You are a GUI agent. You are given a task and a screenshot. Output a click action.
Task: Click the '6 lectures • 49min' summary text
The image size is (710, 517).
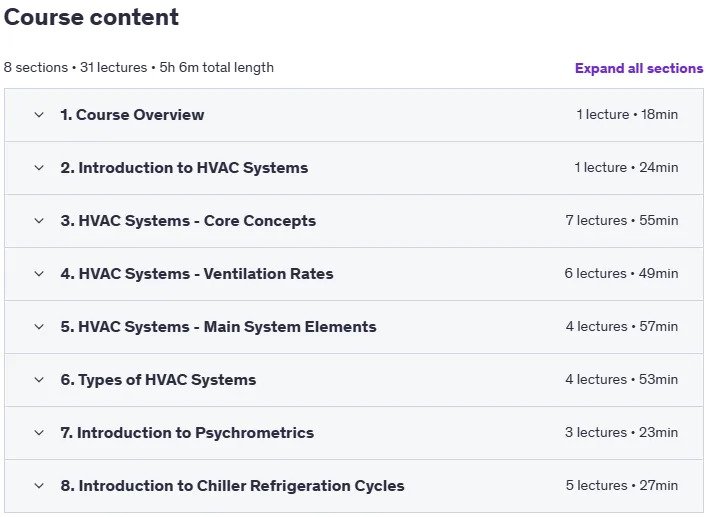[x=621, y=273]
